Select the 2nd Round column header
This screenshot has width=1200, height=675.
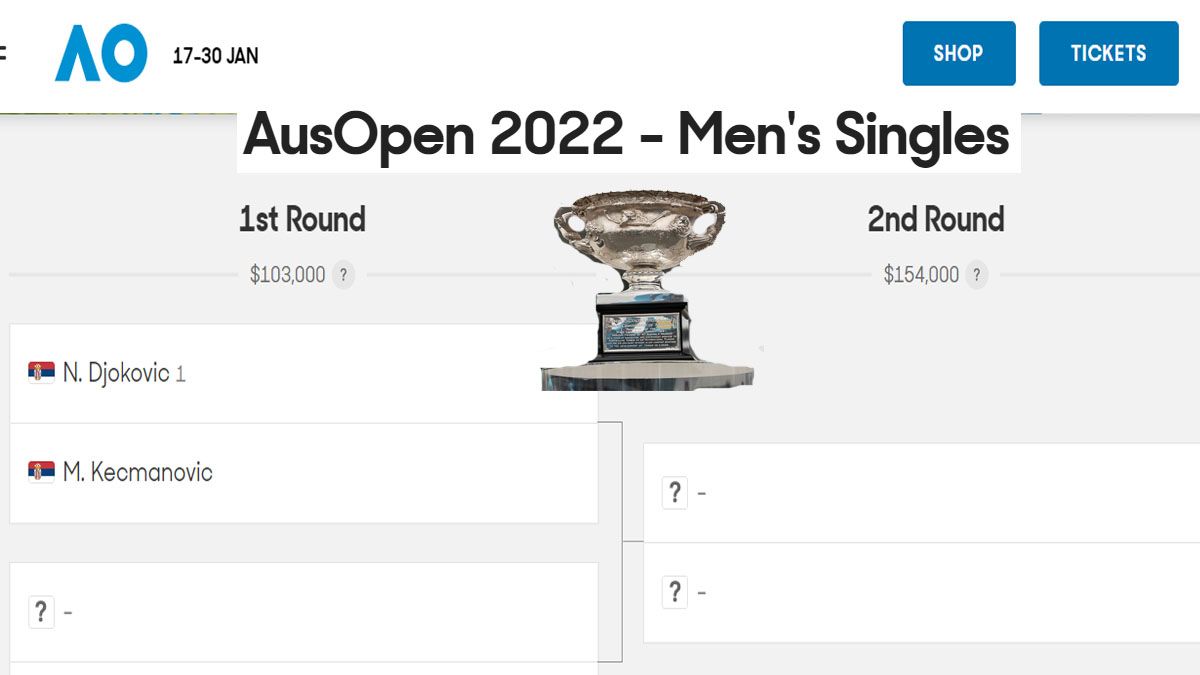click(x=935, y=219)
